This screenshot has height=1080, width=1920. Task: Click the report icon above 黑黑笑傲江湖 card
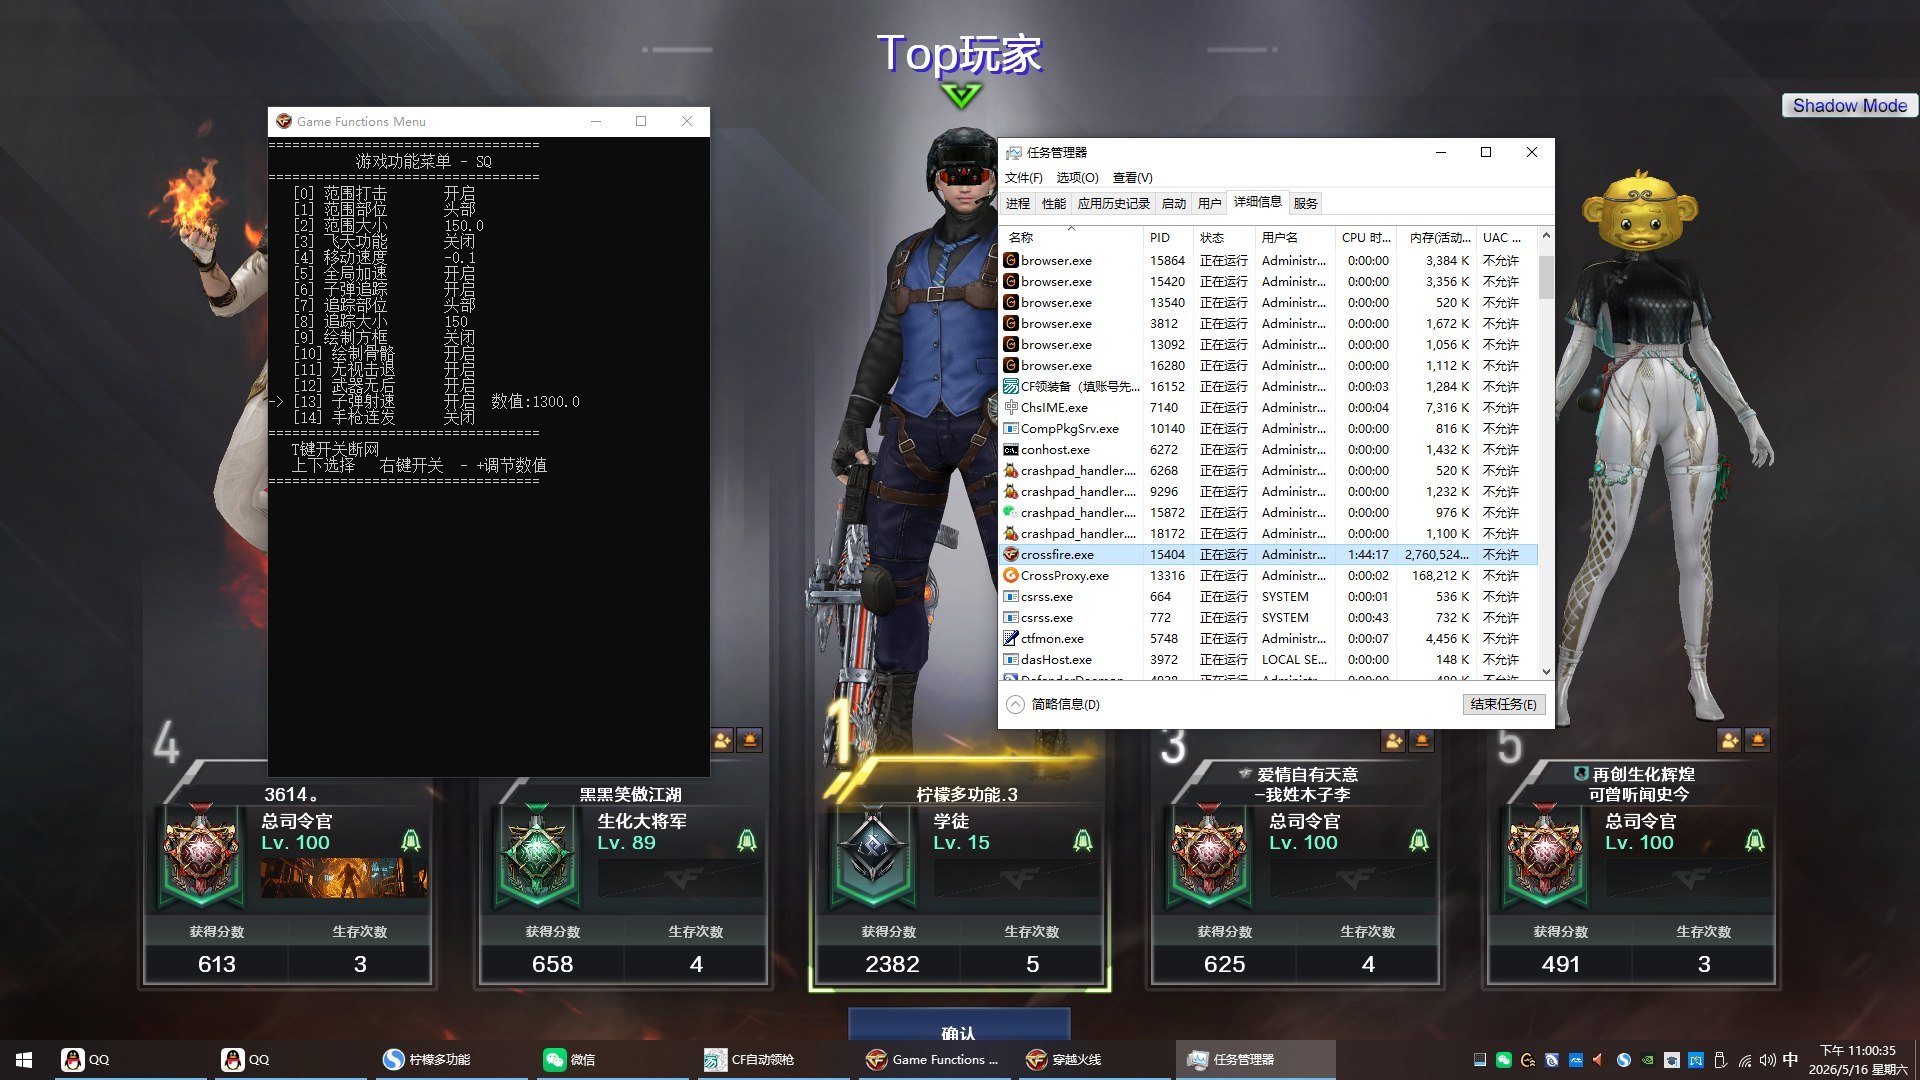[x=750, y=740]
